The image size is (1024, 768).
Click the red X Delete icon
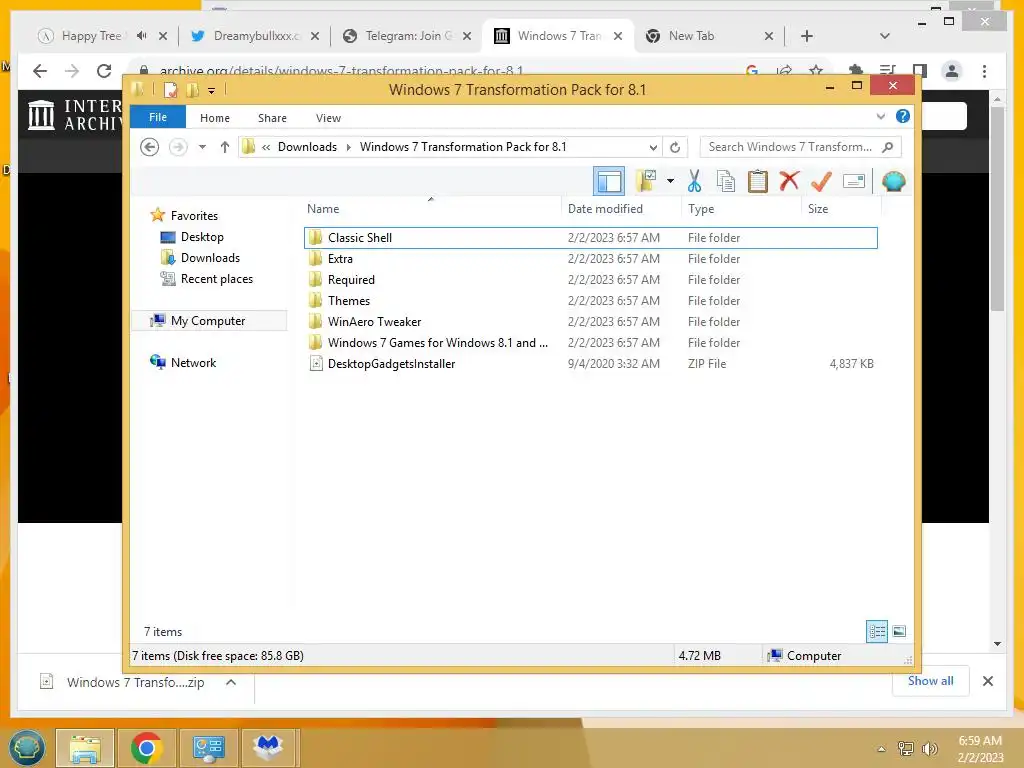pos(789,180)
